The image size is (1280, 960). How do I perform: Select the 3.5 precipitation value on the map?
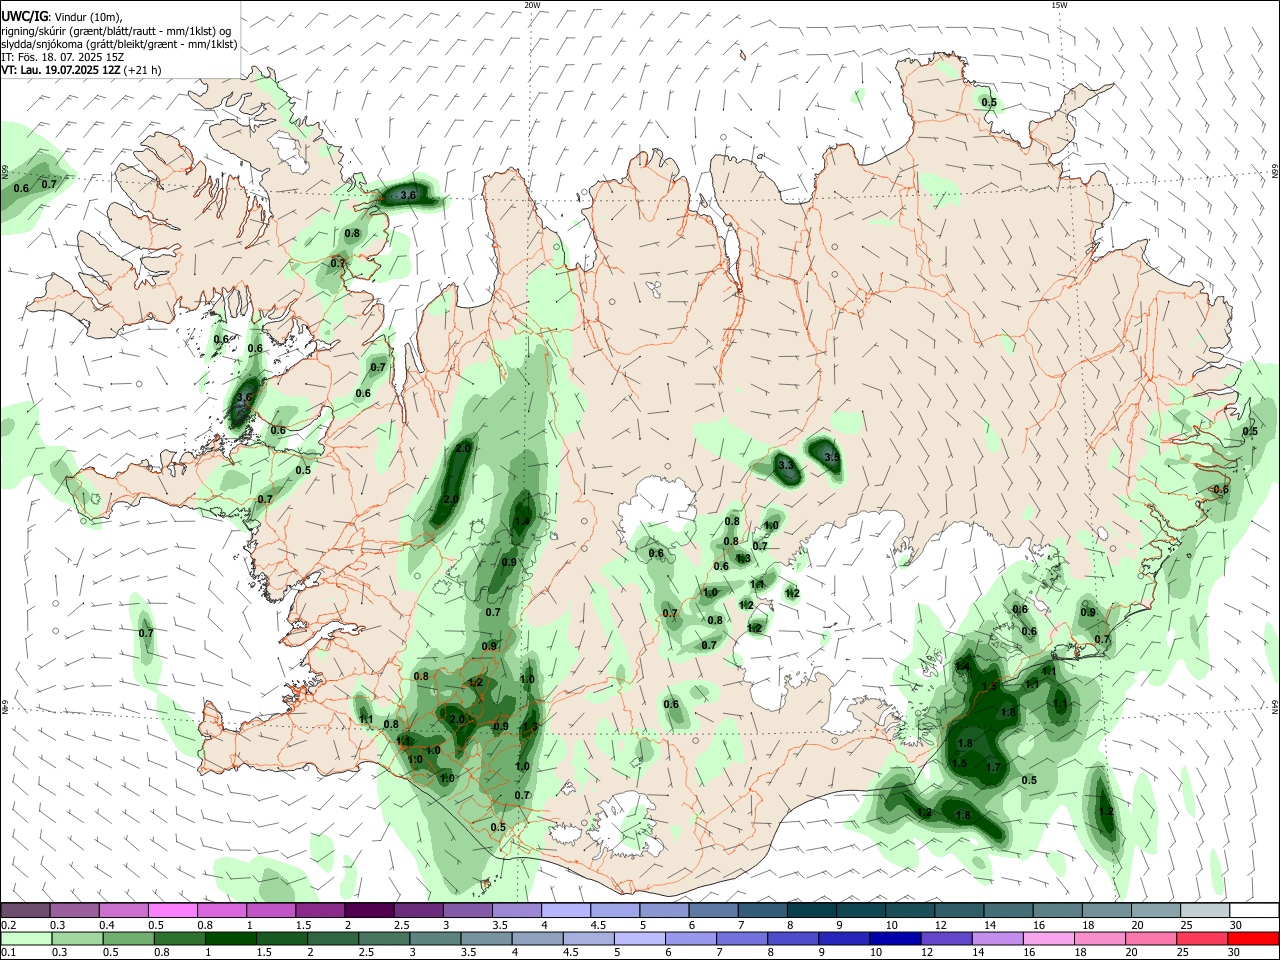coord(832,457)
